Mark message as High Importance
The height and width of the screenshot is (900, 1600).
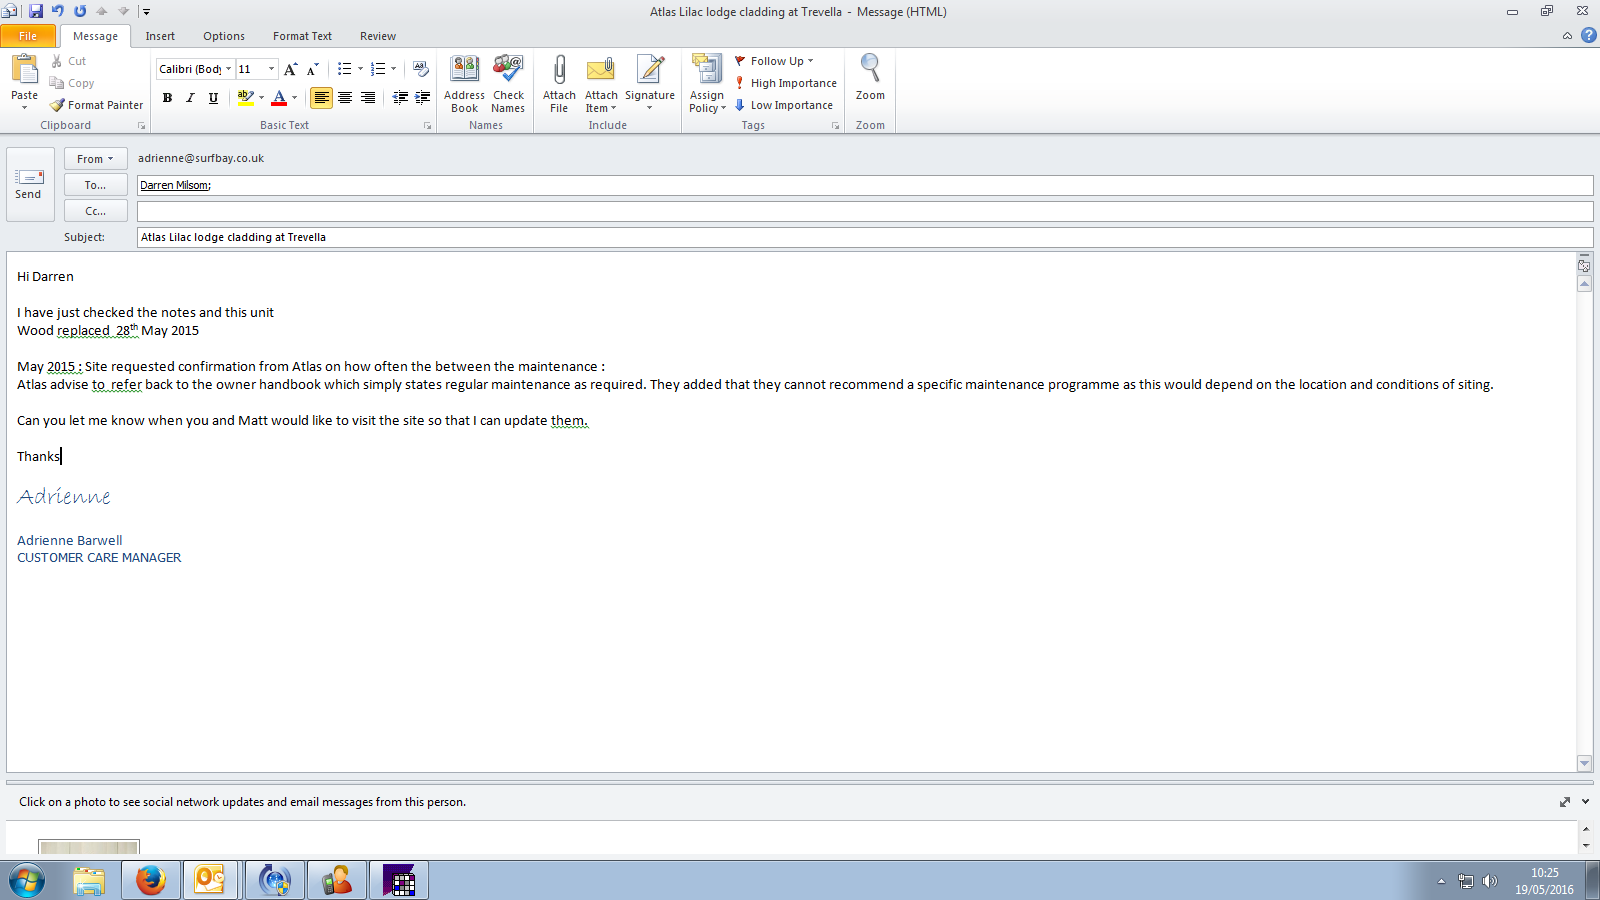[786, 83]
